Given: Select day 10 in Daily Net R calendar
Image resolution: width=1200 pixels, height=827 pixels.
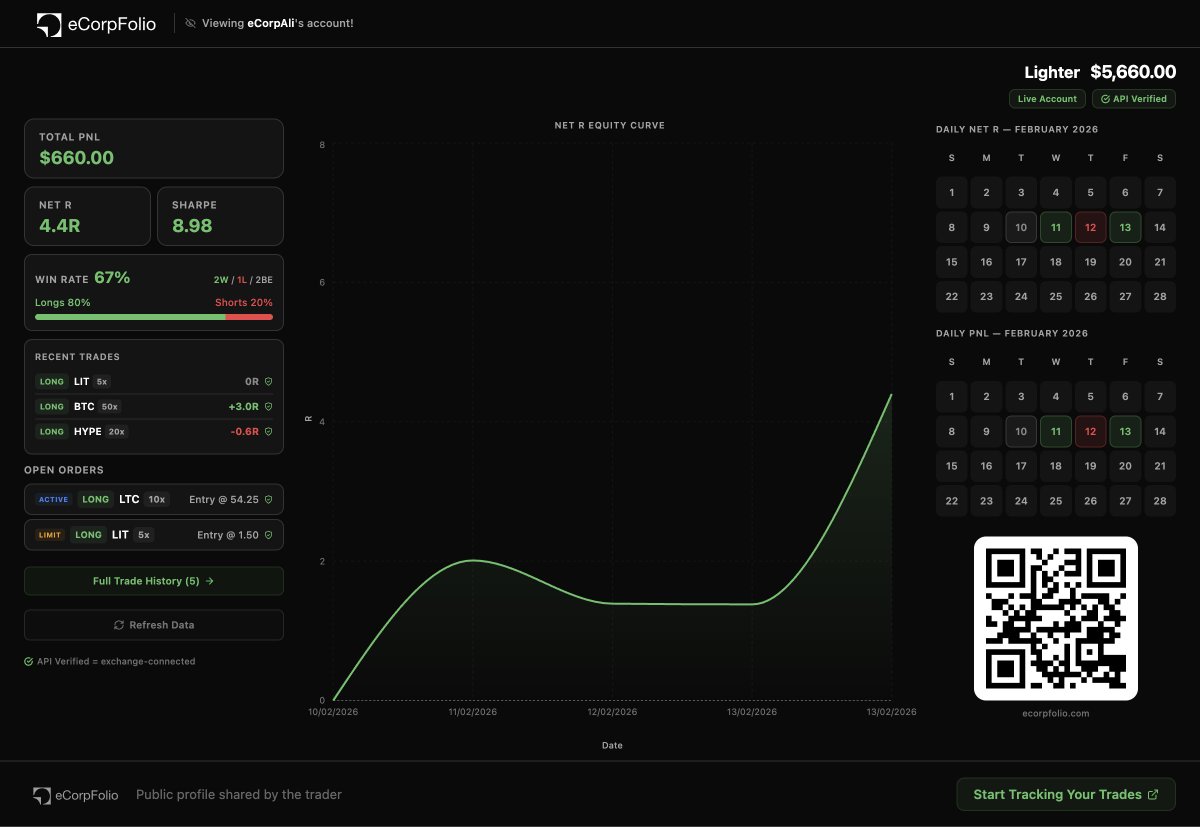Looking at the screenshot, I should (x=1021, y=228).
